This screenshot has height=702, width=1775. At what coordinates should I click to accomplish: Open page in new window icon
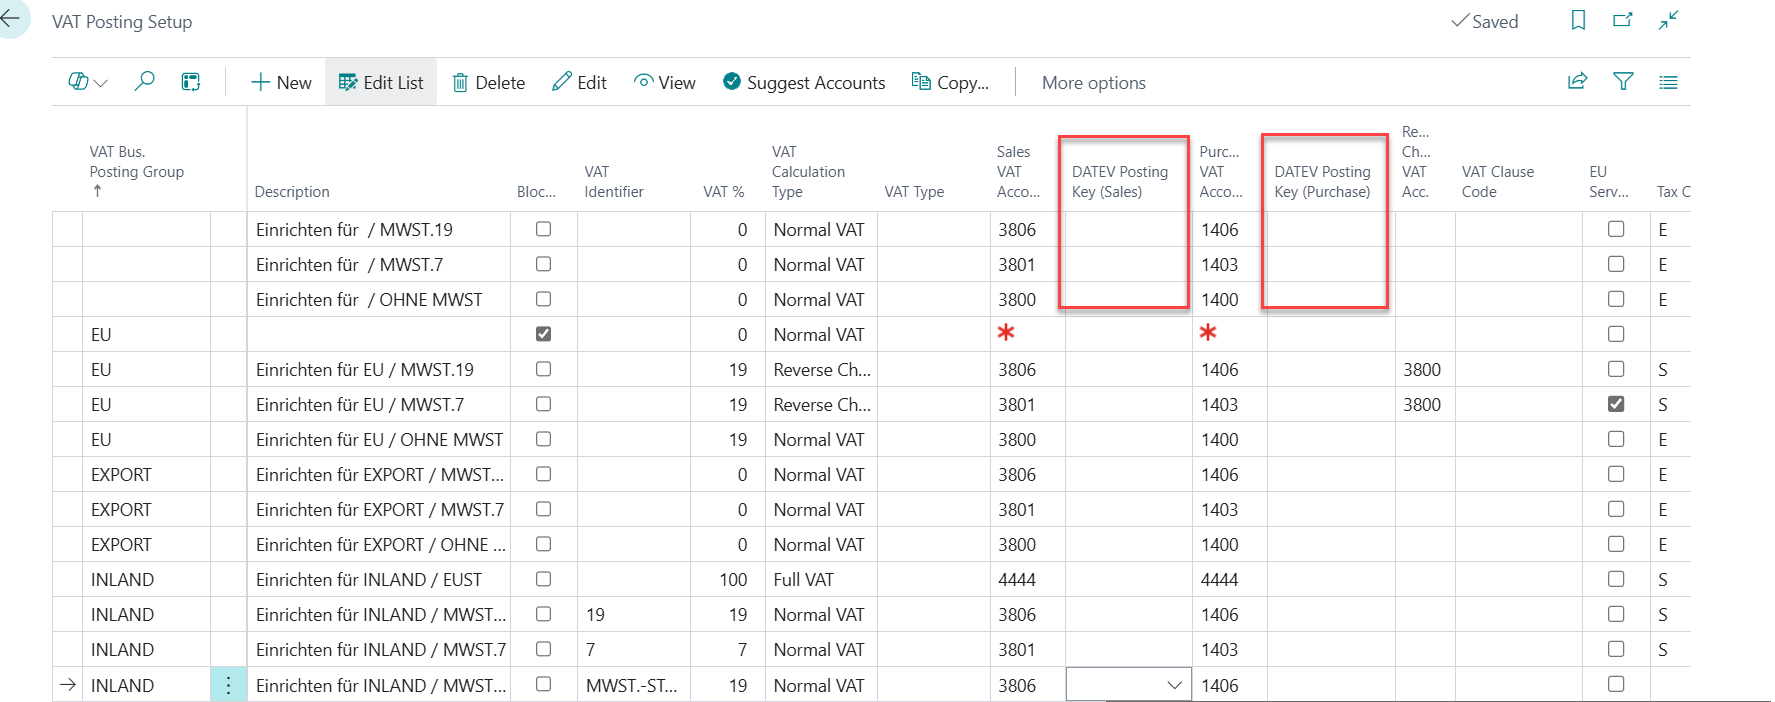[1622, 21]
